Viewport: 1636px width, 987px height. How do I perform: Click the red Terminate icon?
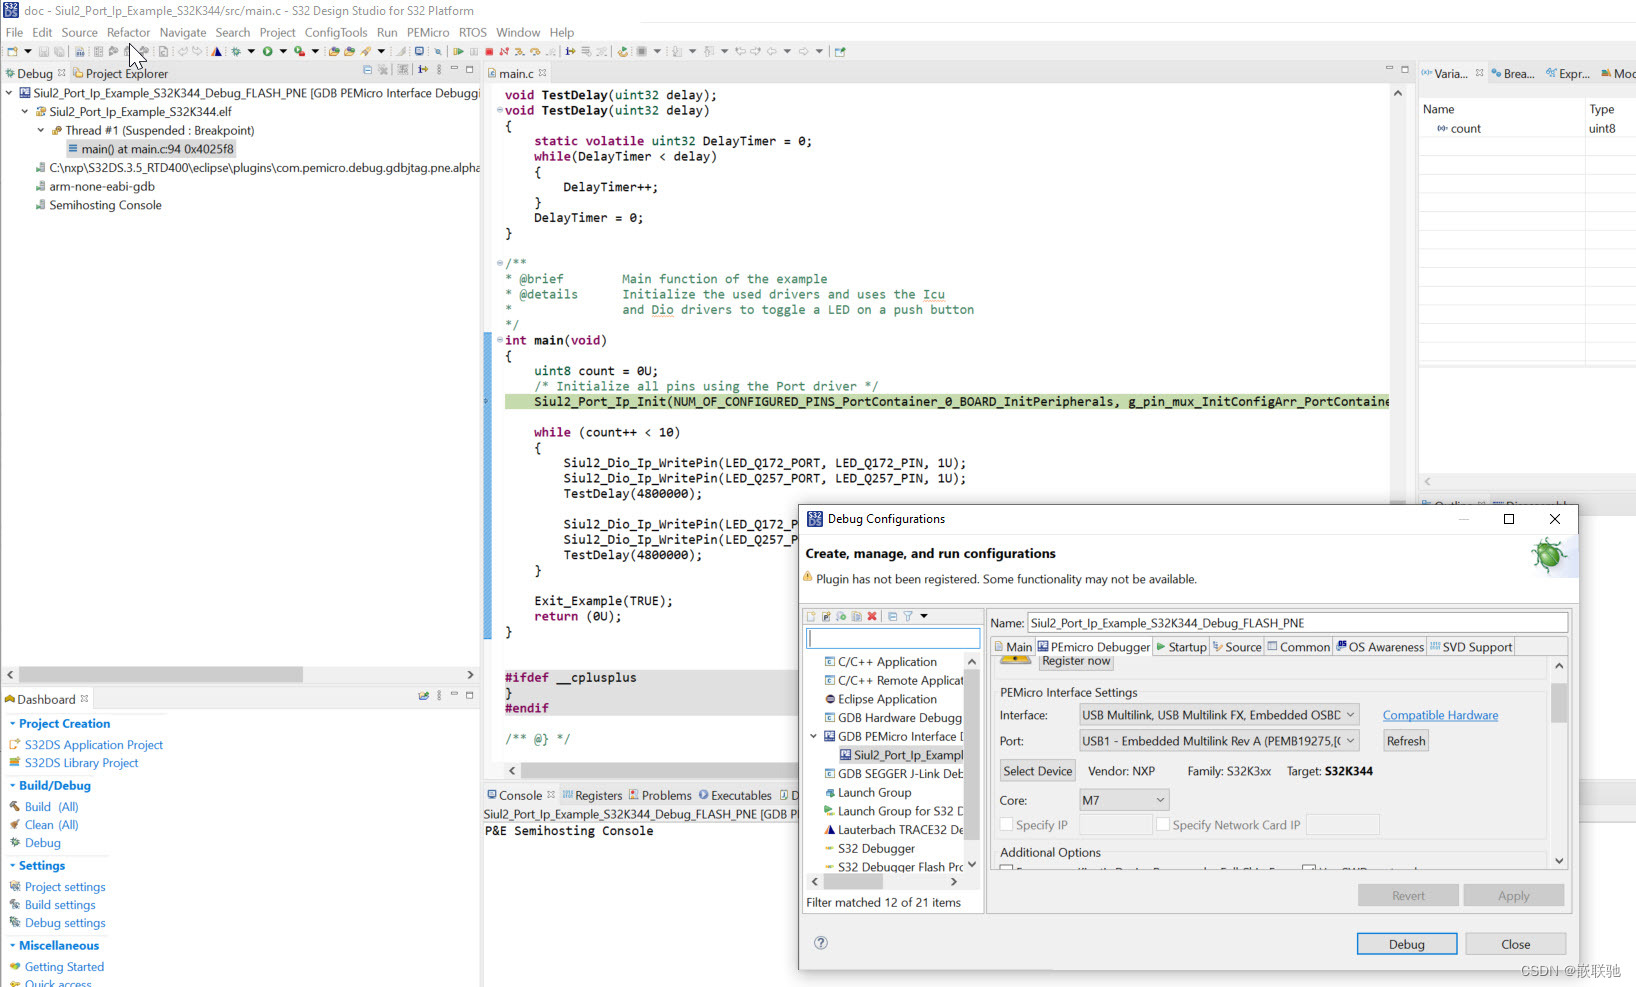(489, 51)
